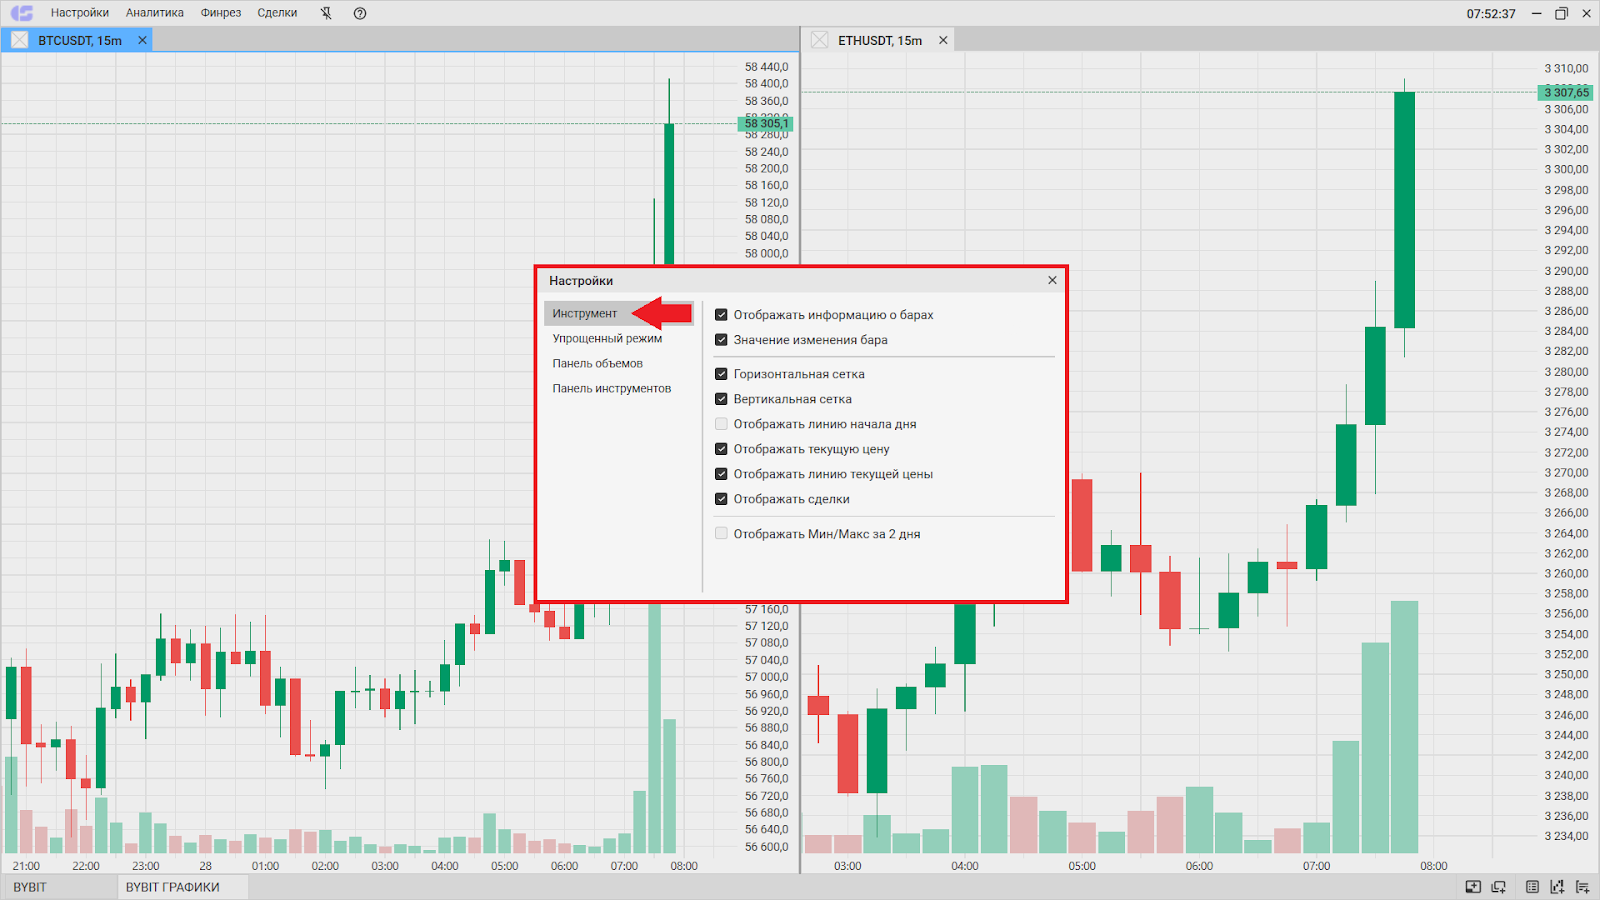Enable Отображать Мин/Макс за 2 дня checkbox

[721, 533]
